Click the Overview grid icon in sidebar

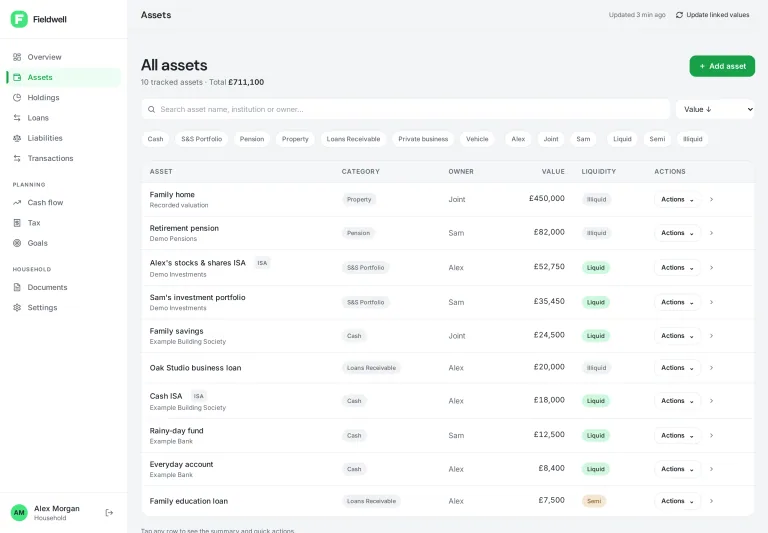tap(17, 57)
